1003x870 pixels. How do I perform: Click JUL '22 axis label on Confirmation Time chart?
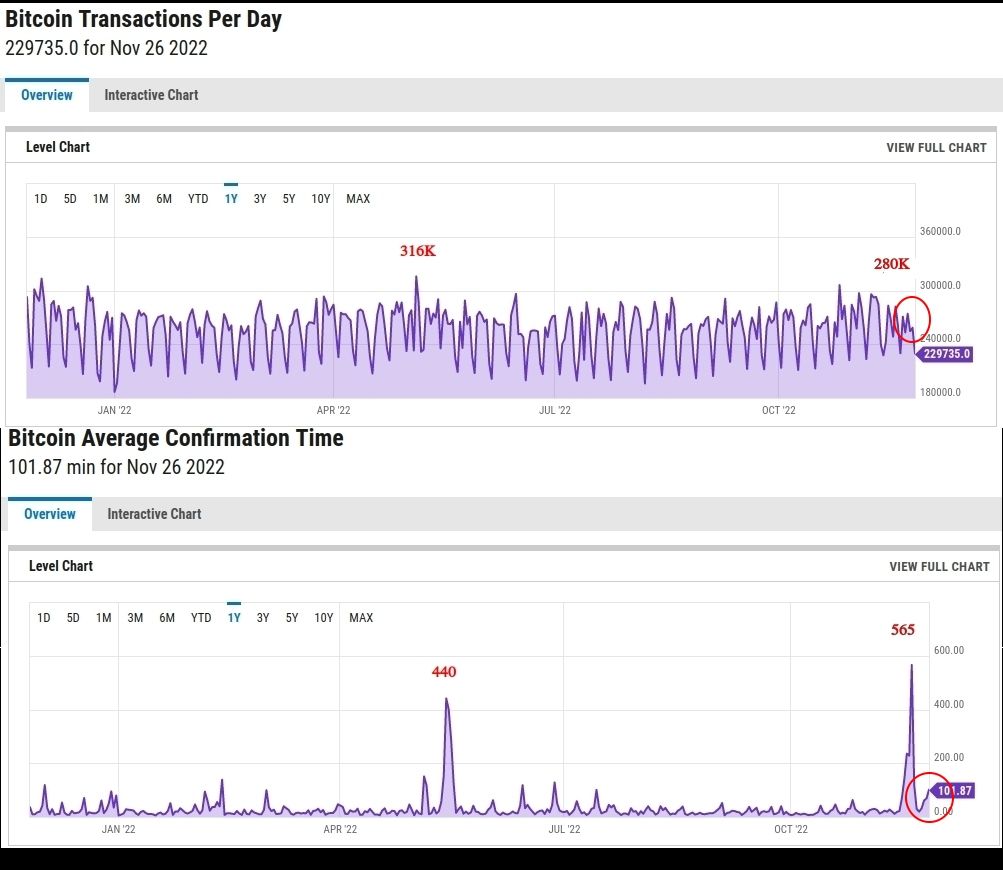(564, 830)
